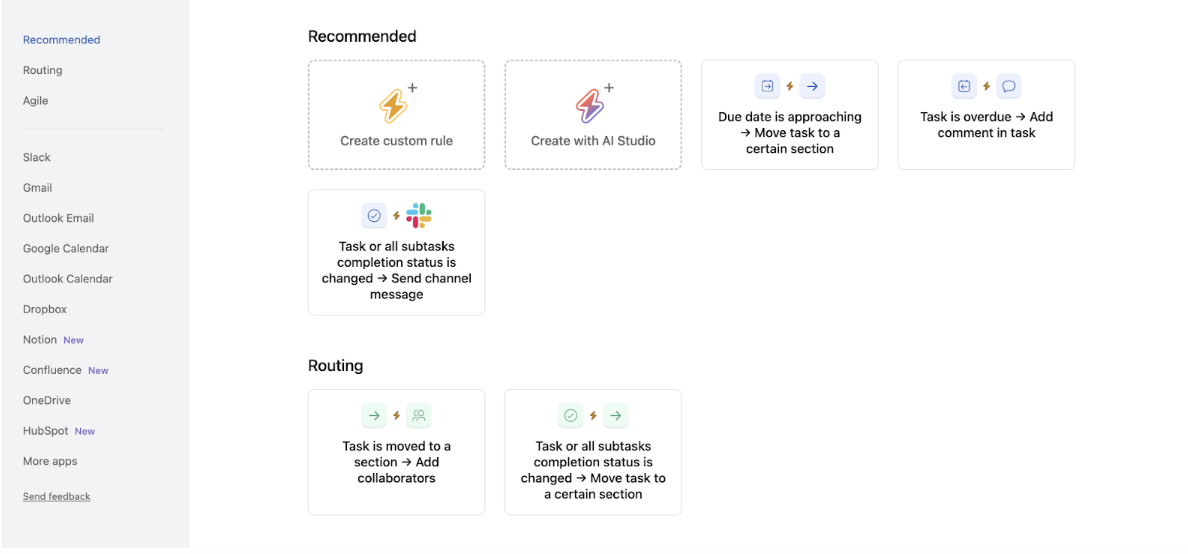Choose Create with AI Studio card
This screenshot has width=1188, height=554.
click(x=593, y=115)
